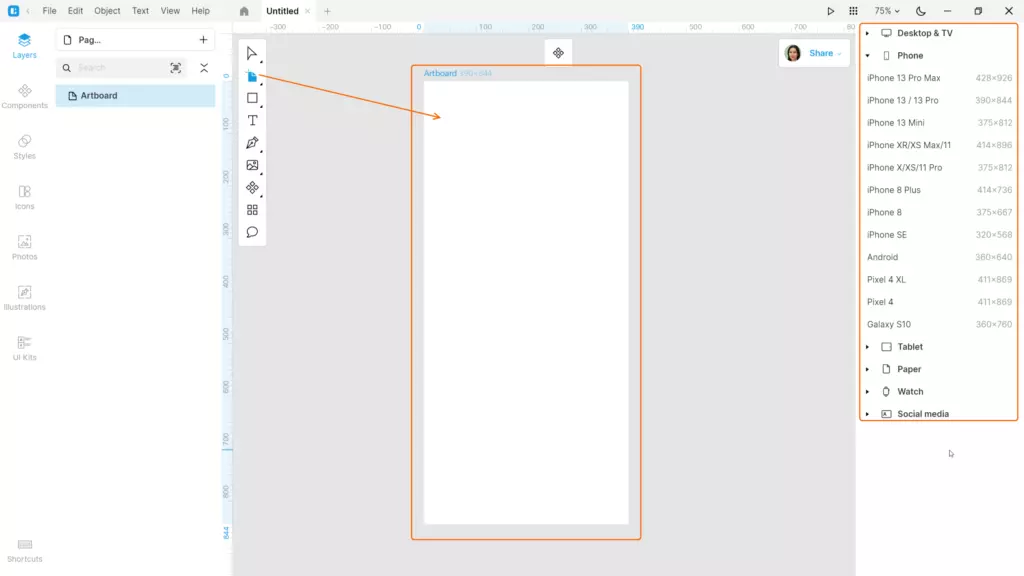Click the focus layer icon beside search
Image resolution: width=1024 pixels, height=576 pixels.
(x=176, y=68)
